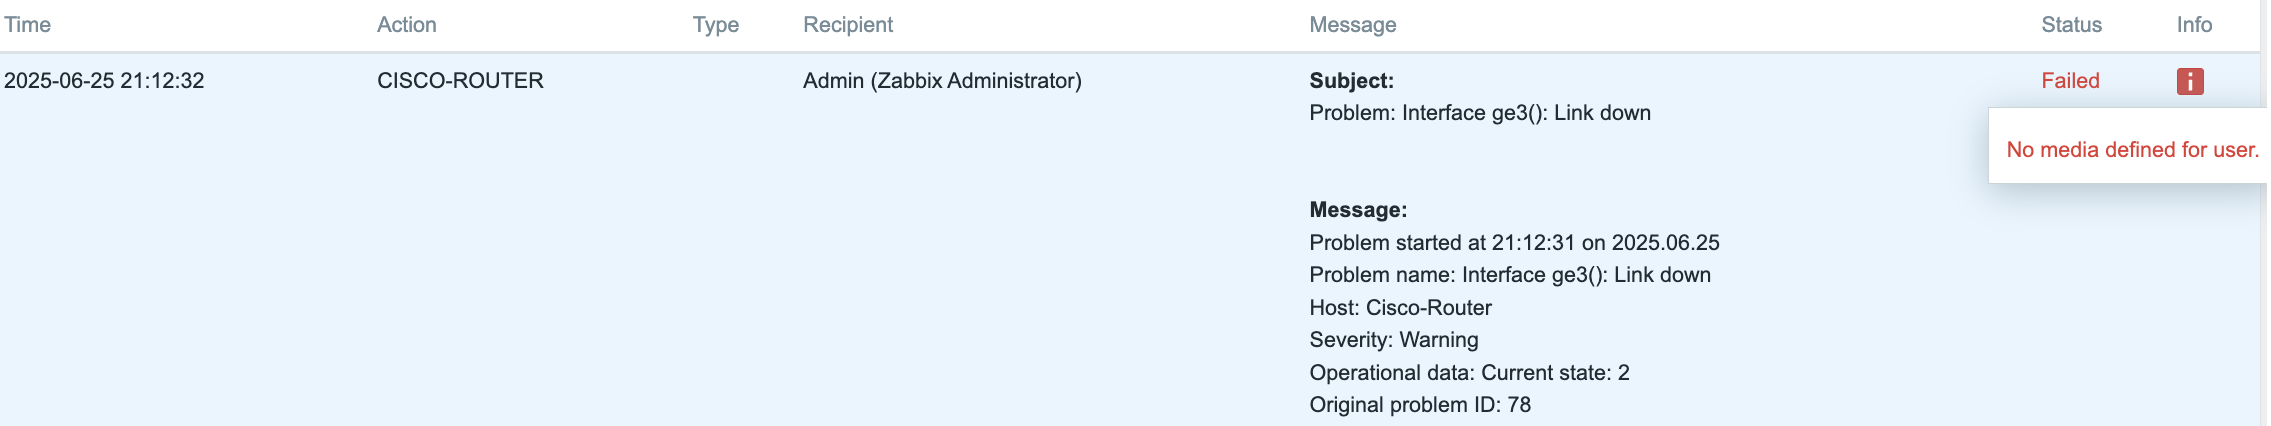Viewport: 2271px width, 426px height.
Task: Click the 'Problem started at 21:12:31' line
Action: click(1515, 243)
